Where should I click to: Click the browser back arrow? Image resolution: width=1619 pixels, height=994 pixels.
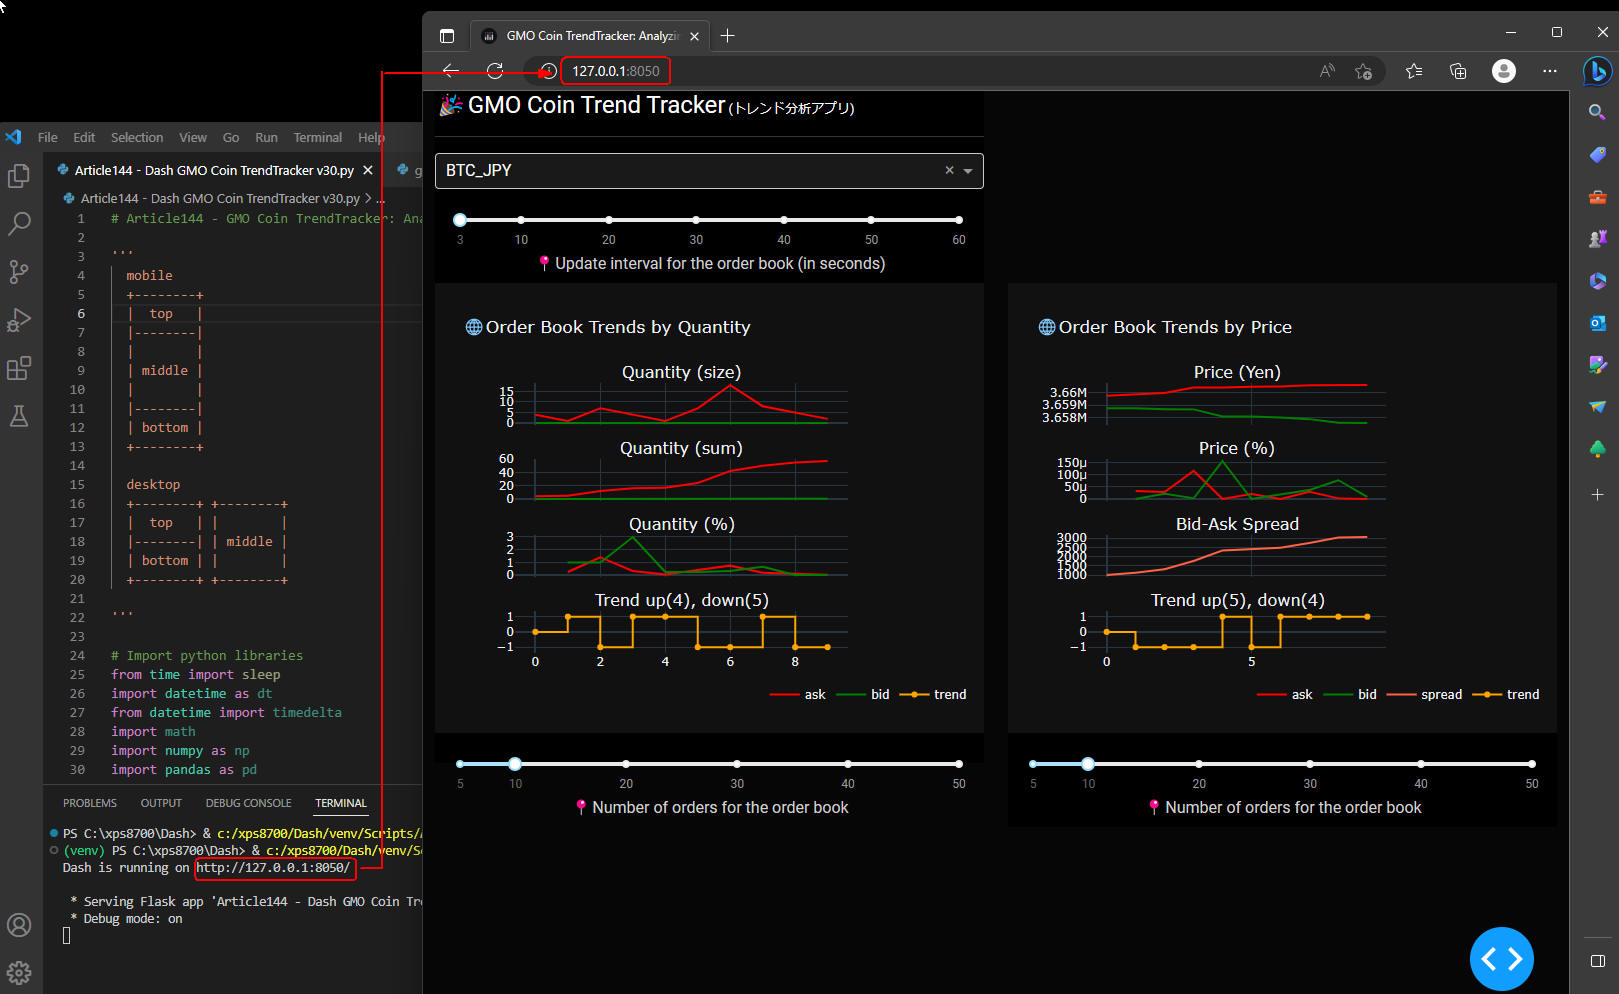[451, 71]
